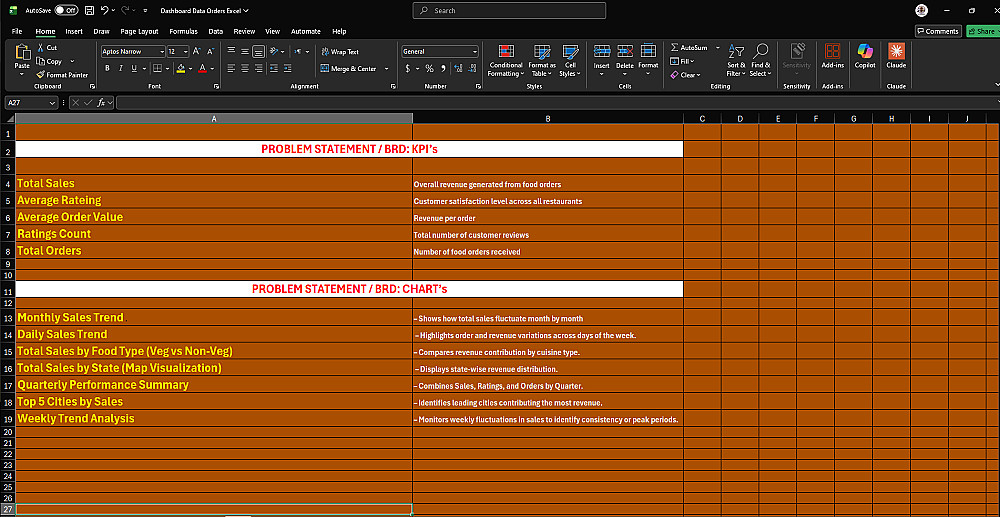Screen dimensions: 1000x517
Task: Switch to the Formulas tab
Action: pyautogui.click(x=183, y=31)
